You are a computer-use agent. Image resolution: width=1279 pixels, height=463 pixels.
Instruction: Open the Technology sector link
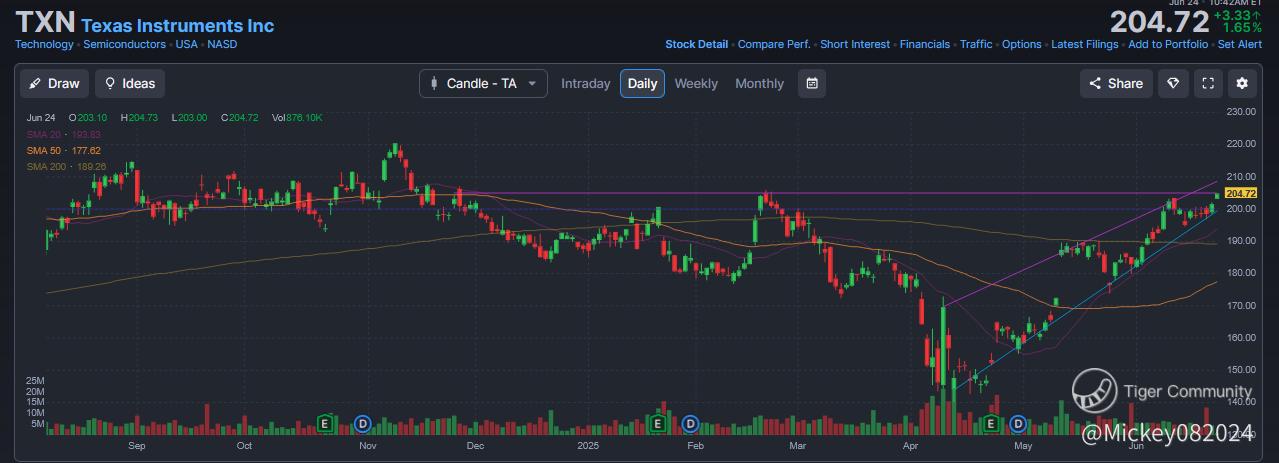(x=44, y=45)
